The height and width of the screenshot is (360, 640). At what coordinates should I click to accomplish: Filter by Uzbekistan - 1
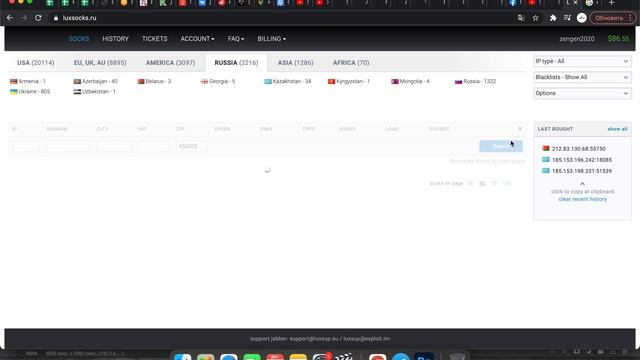click(x=94, y=91)
